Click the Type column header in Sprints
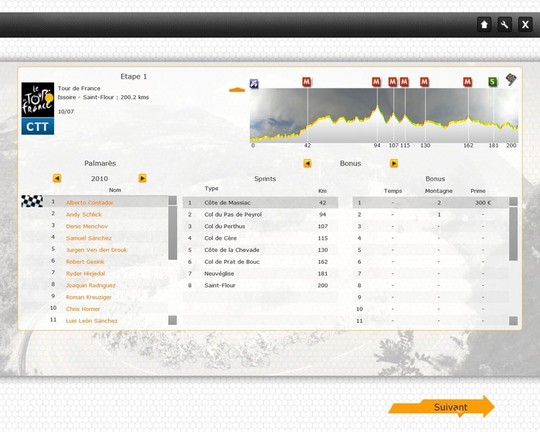 click(x=211, y=188)
